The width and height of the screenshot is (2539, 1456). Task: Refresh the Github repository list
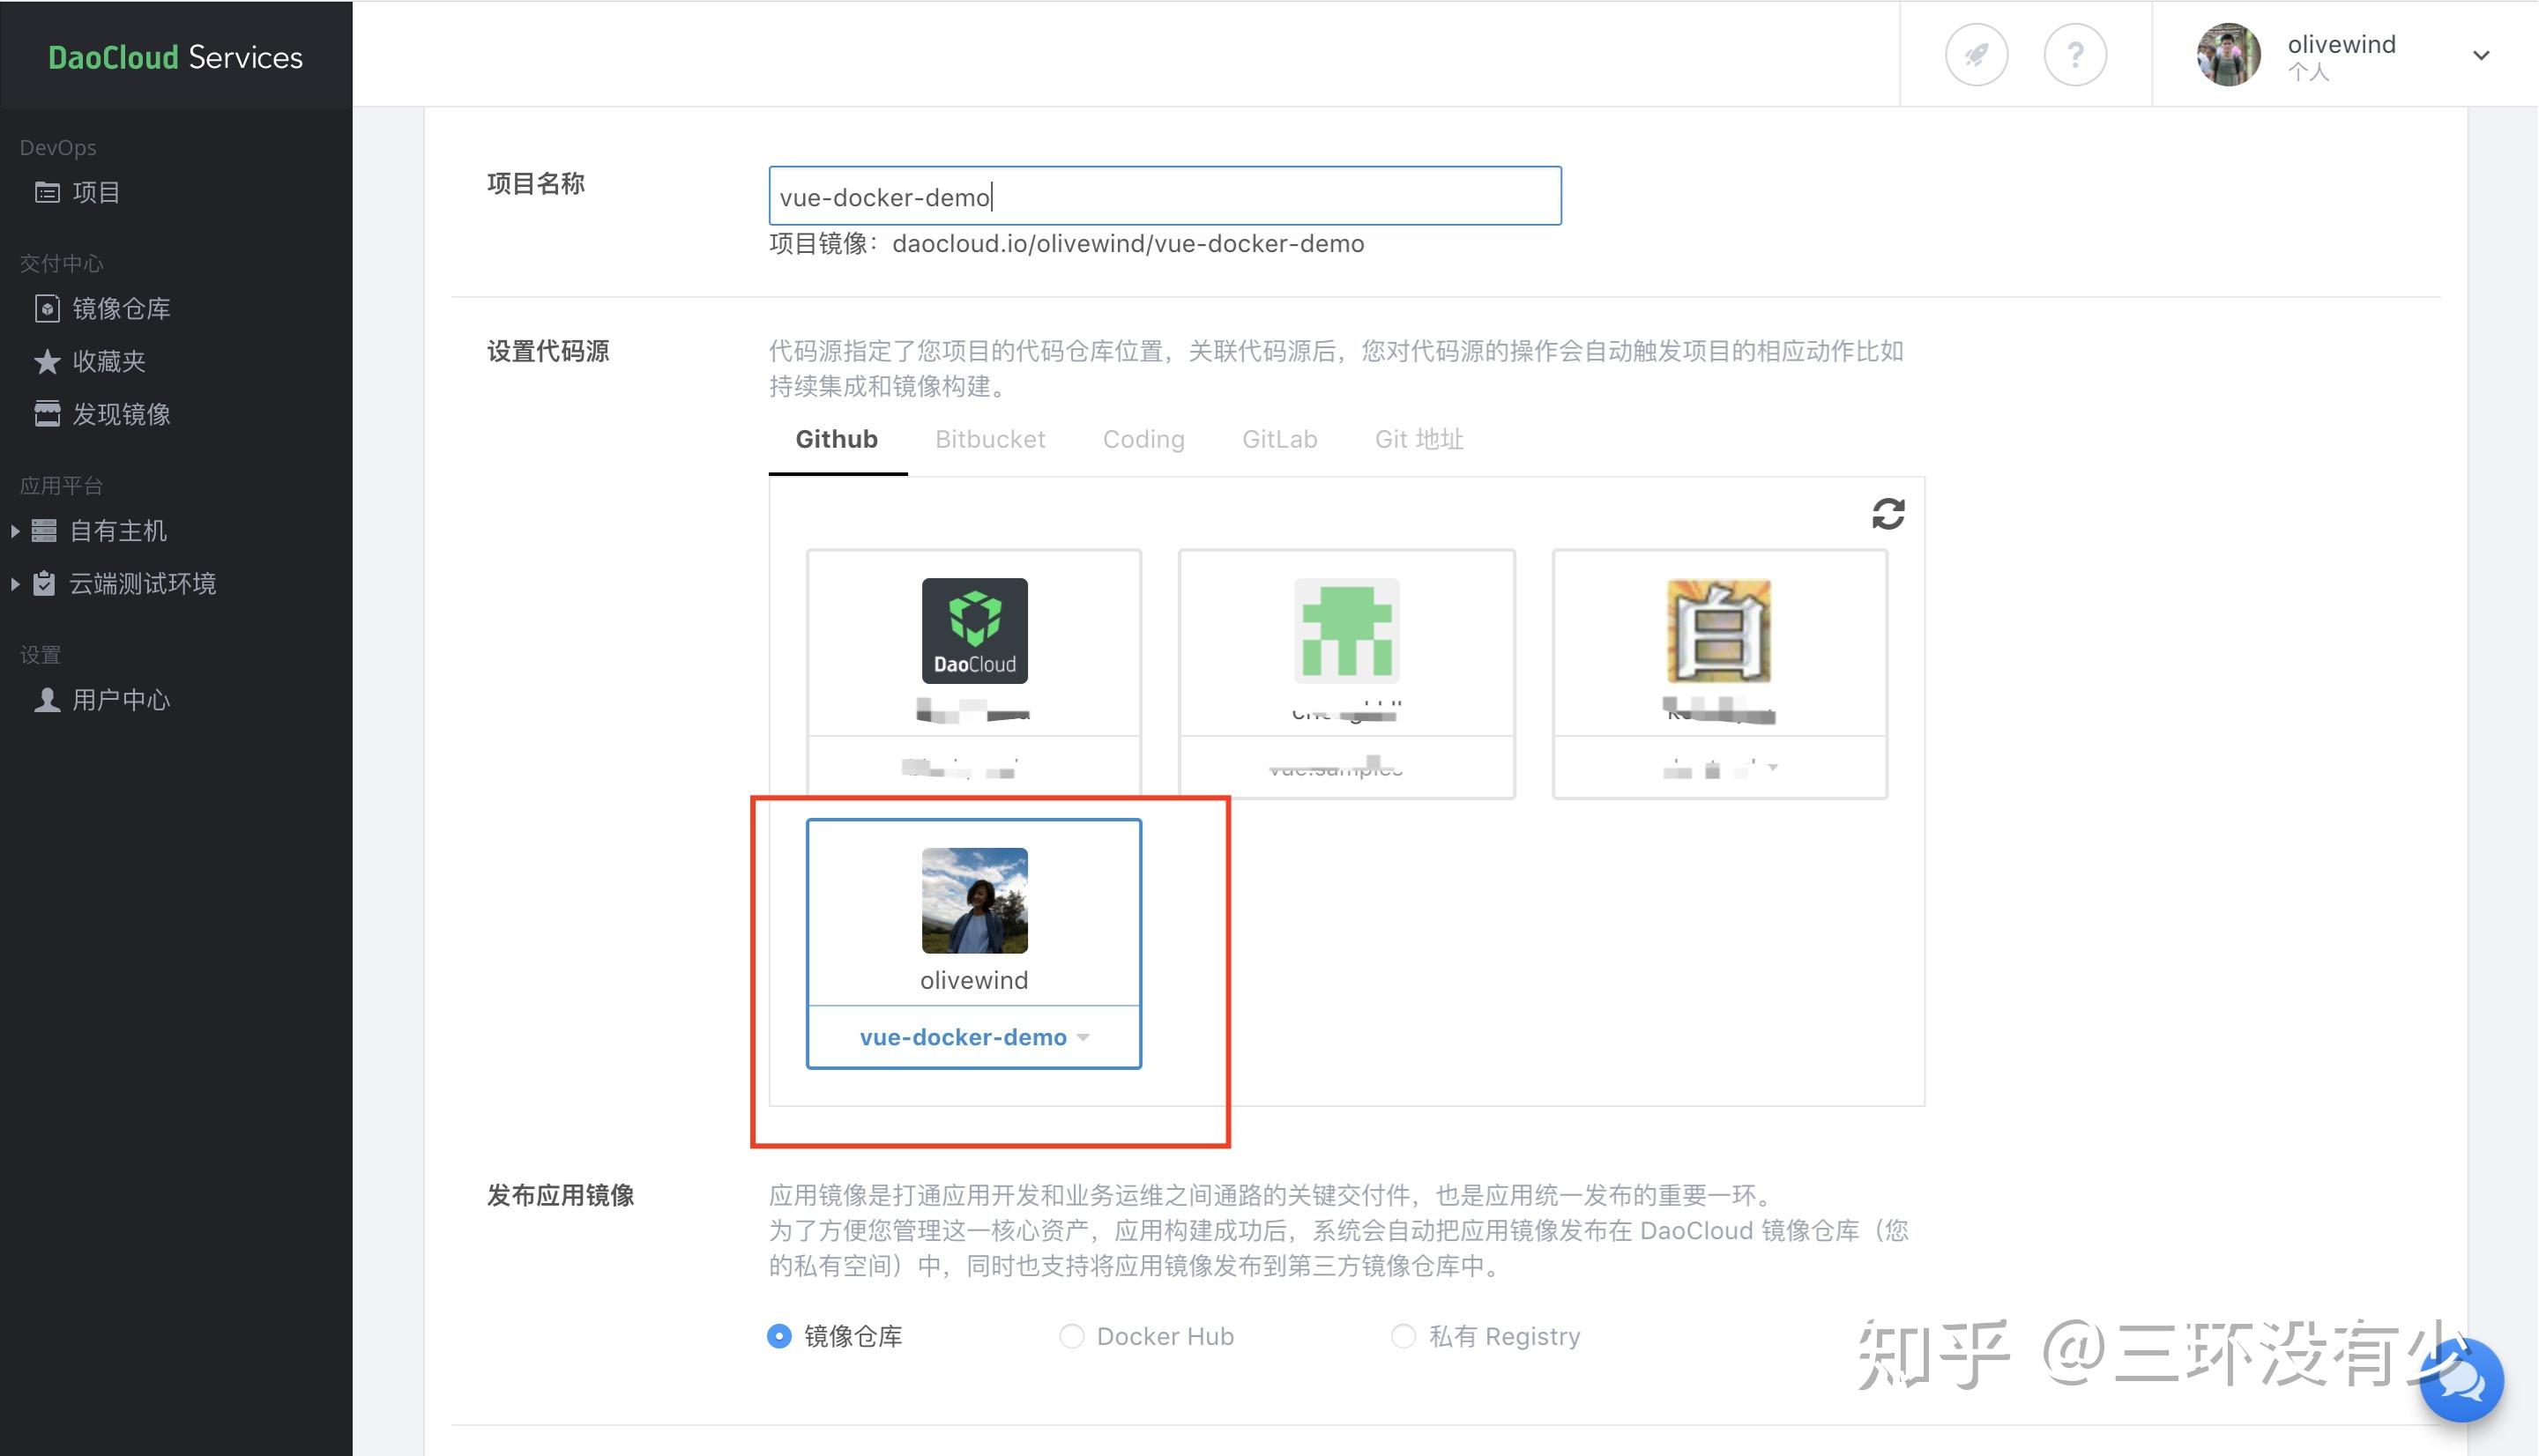(x=1888, y=514)
